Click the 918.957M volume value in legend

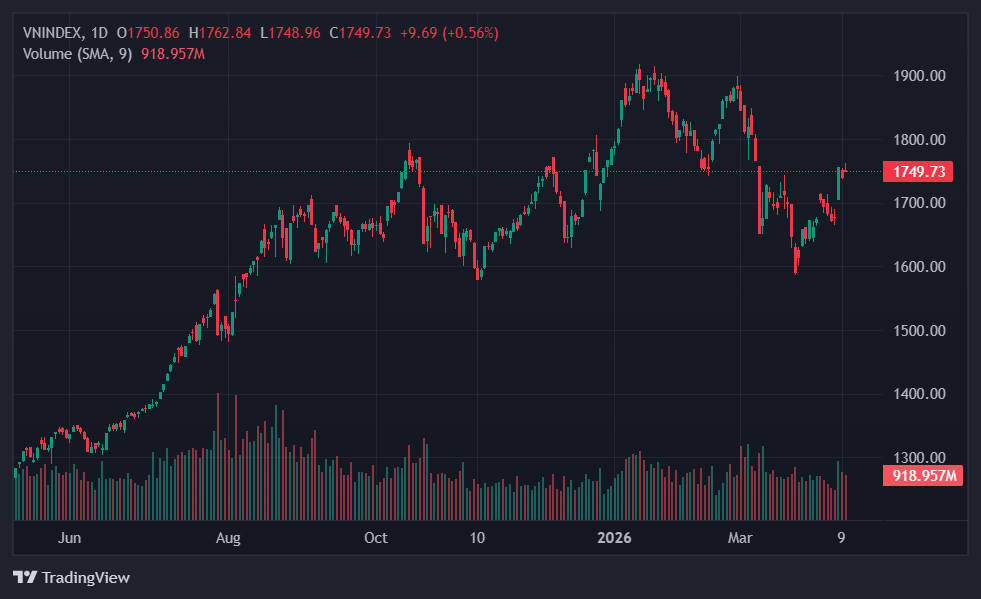(173, 53)
